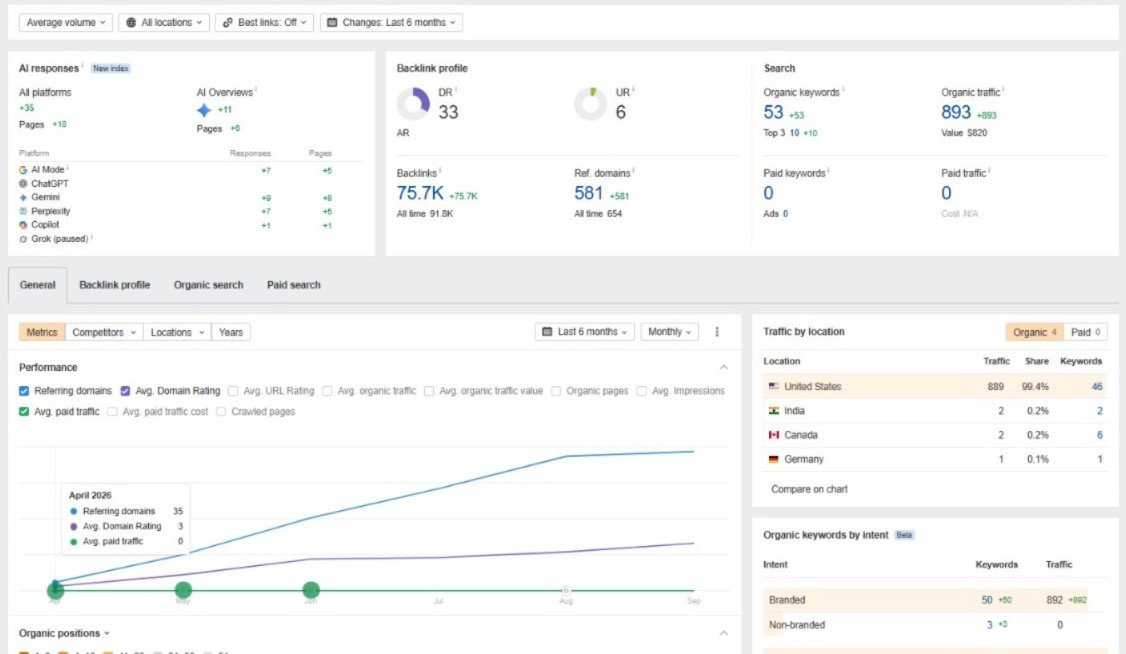Viewport: 1126px width, 654px height.
Task: Switch to the Organic search tab
Action: [x=208, y=285]
